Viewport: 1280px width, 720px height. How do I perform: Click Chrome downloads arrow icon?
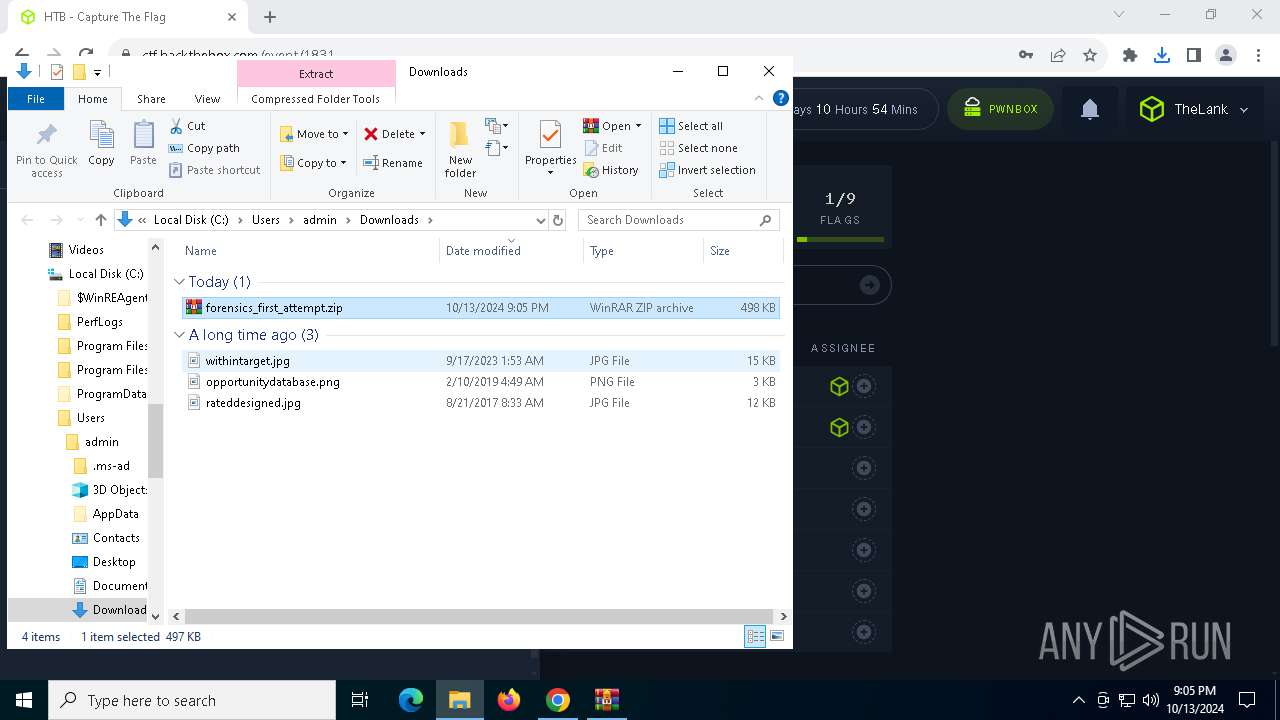coord(1162,55)
